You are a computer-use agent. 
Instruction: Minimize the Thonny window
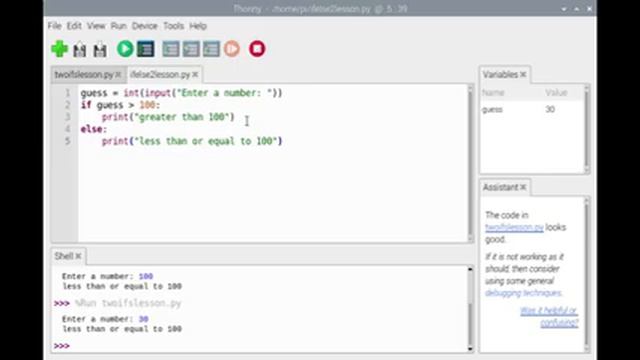tap(564, 9)
